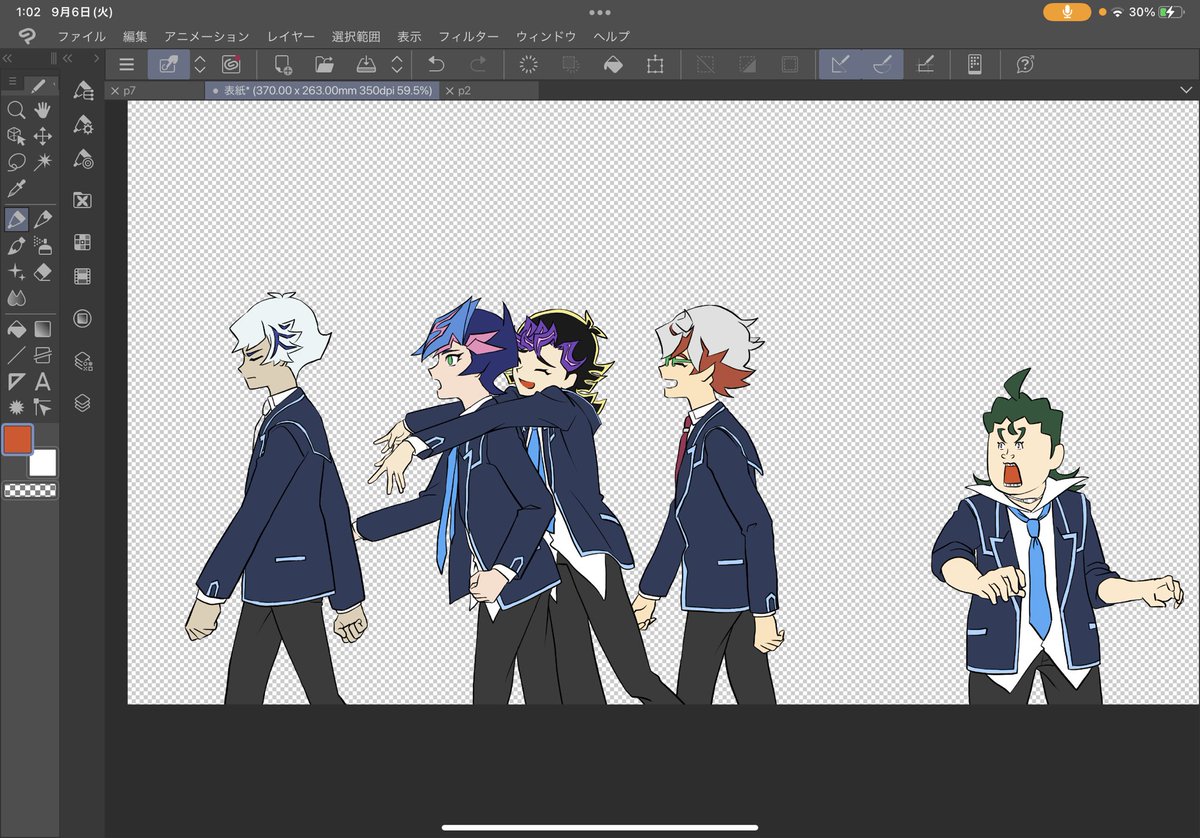Select the highlighted Pen tool
The width and height of the screenshot is (1200, 838).
pyautogui.click(x=16, y=219)
